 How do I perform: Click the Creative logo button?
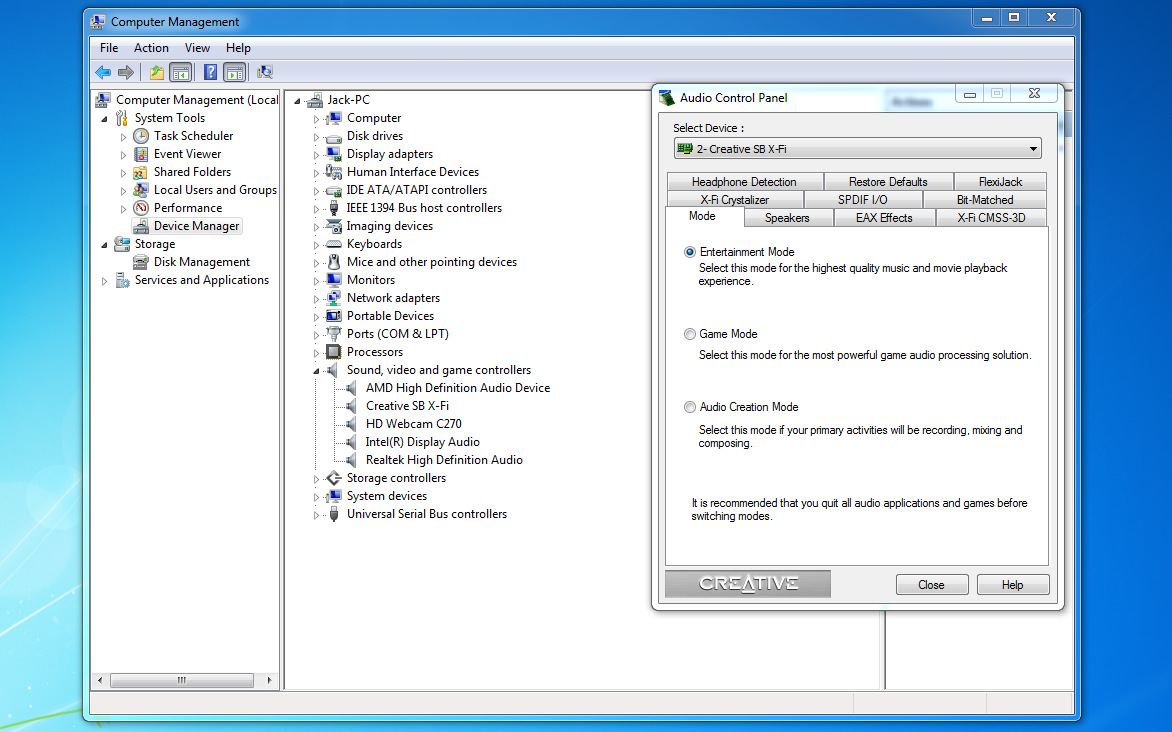(747, 584)
